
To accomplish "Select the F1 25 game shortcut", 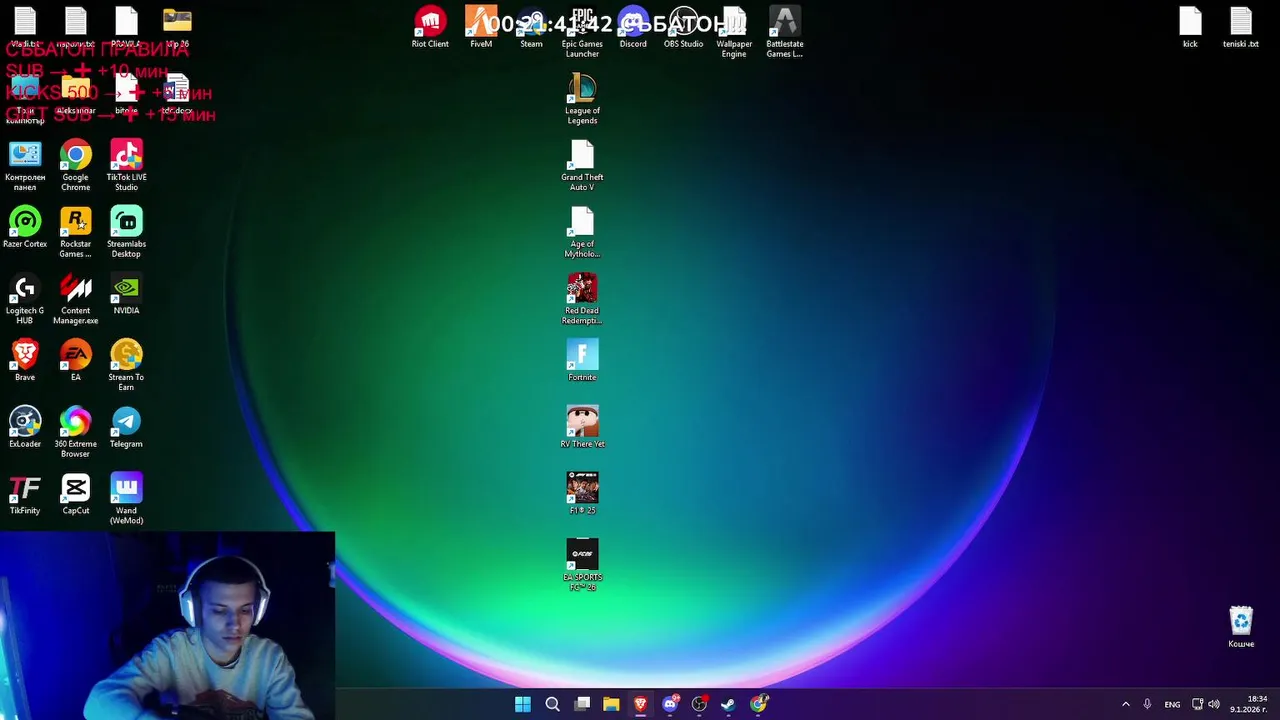I will coord(582,494).
